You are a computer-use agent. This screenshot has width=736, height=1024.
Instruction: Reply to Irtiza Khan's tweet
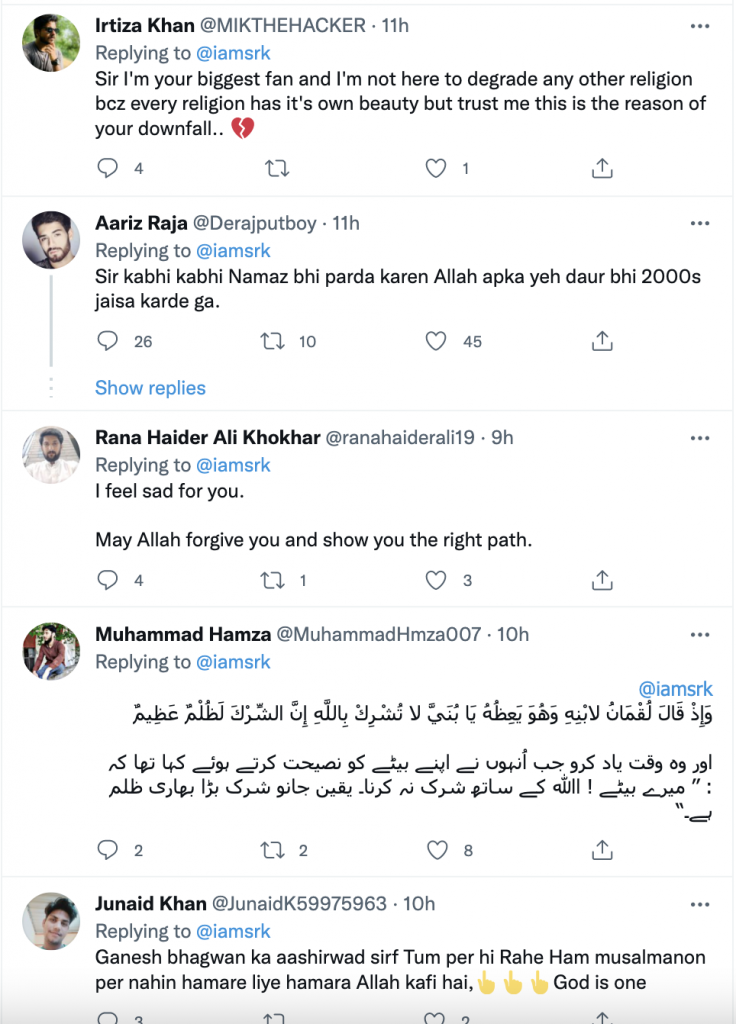(x=108, y=169)
